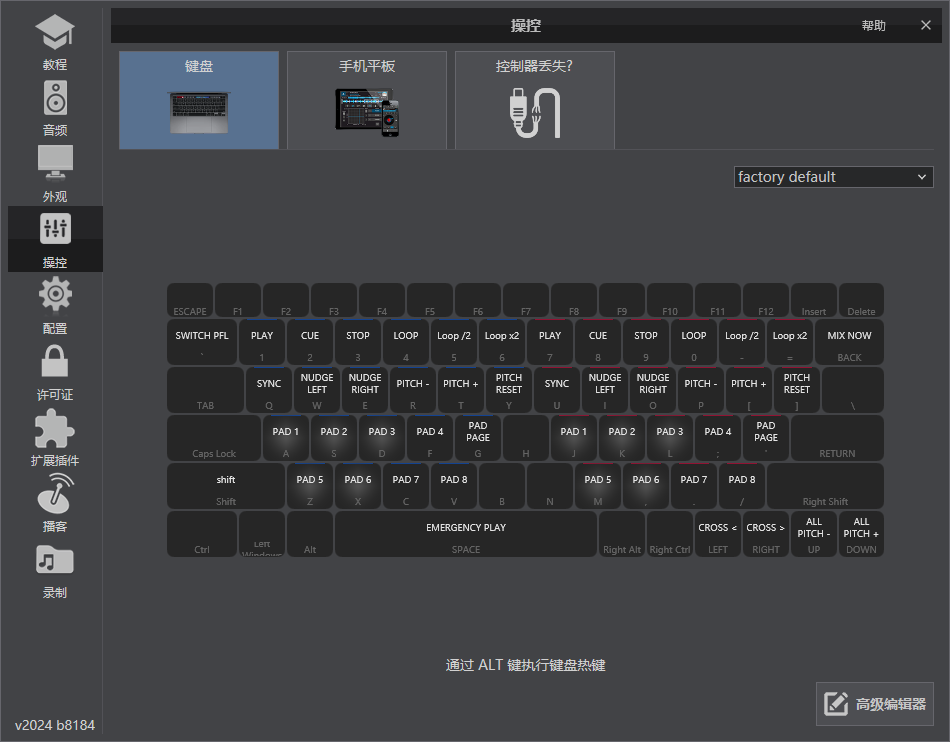Click the PITCH + key on T

point(460,390)
